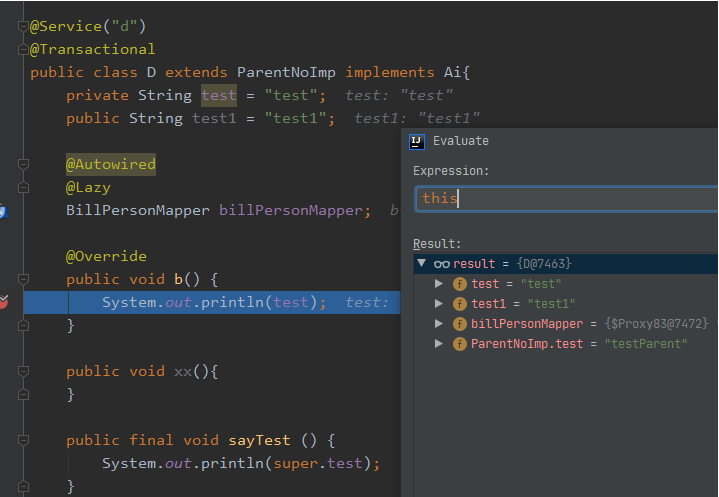The height and width of the screenshot is (497, 719).
Task: Click the field icon beside ParentNoImp.test
Action: pyautogui.click(x=460, y=344)
